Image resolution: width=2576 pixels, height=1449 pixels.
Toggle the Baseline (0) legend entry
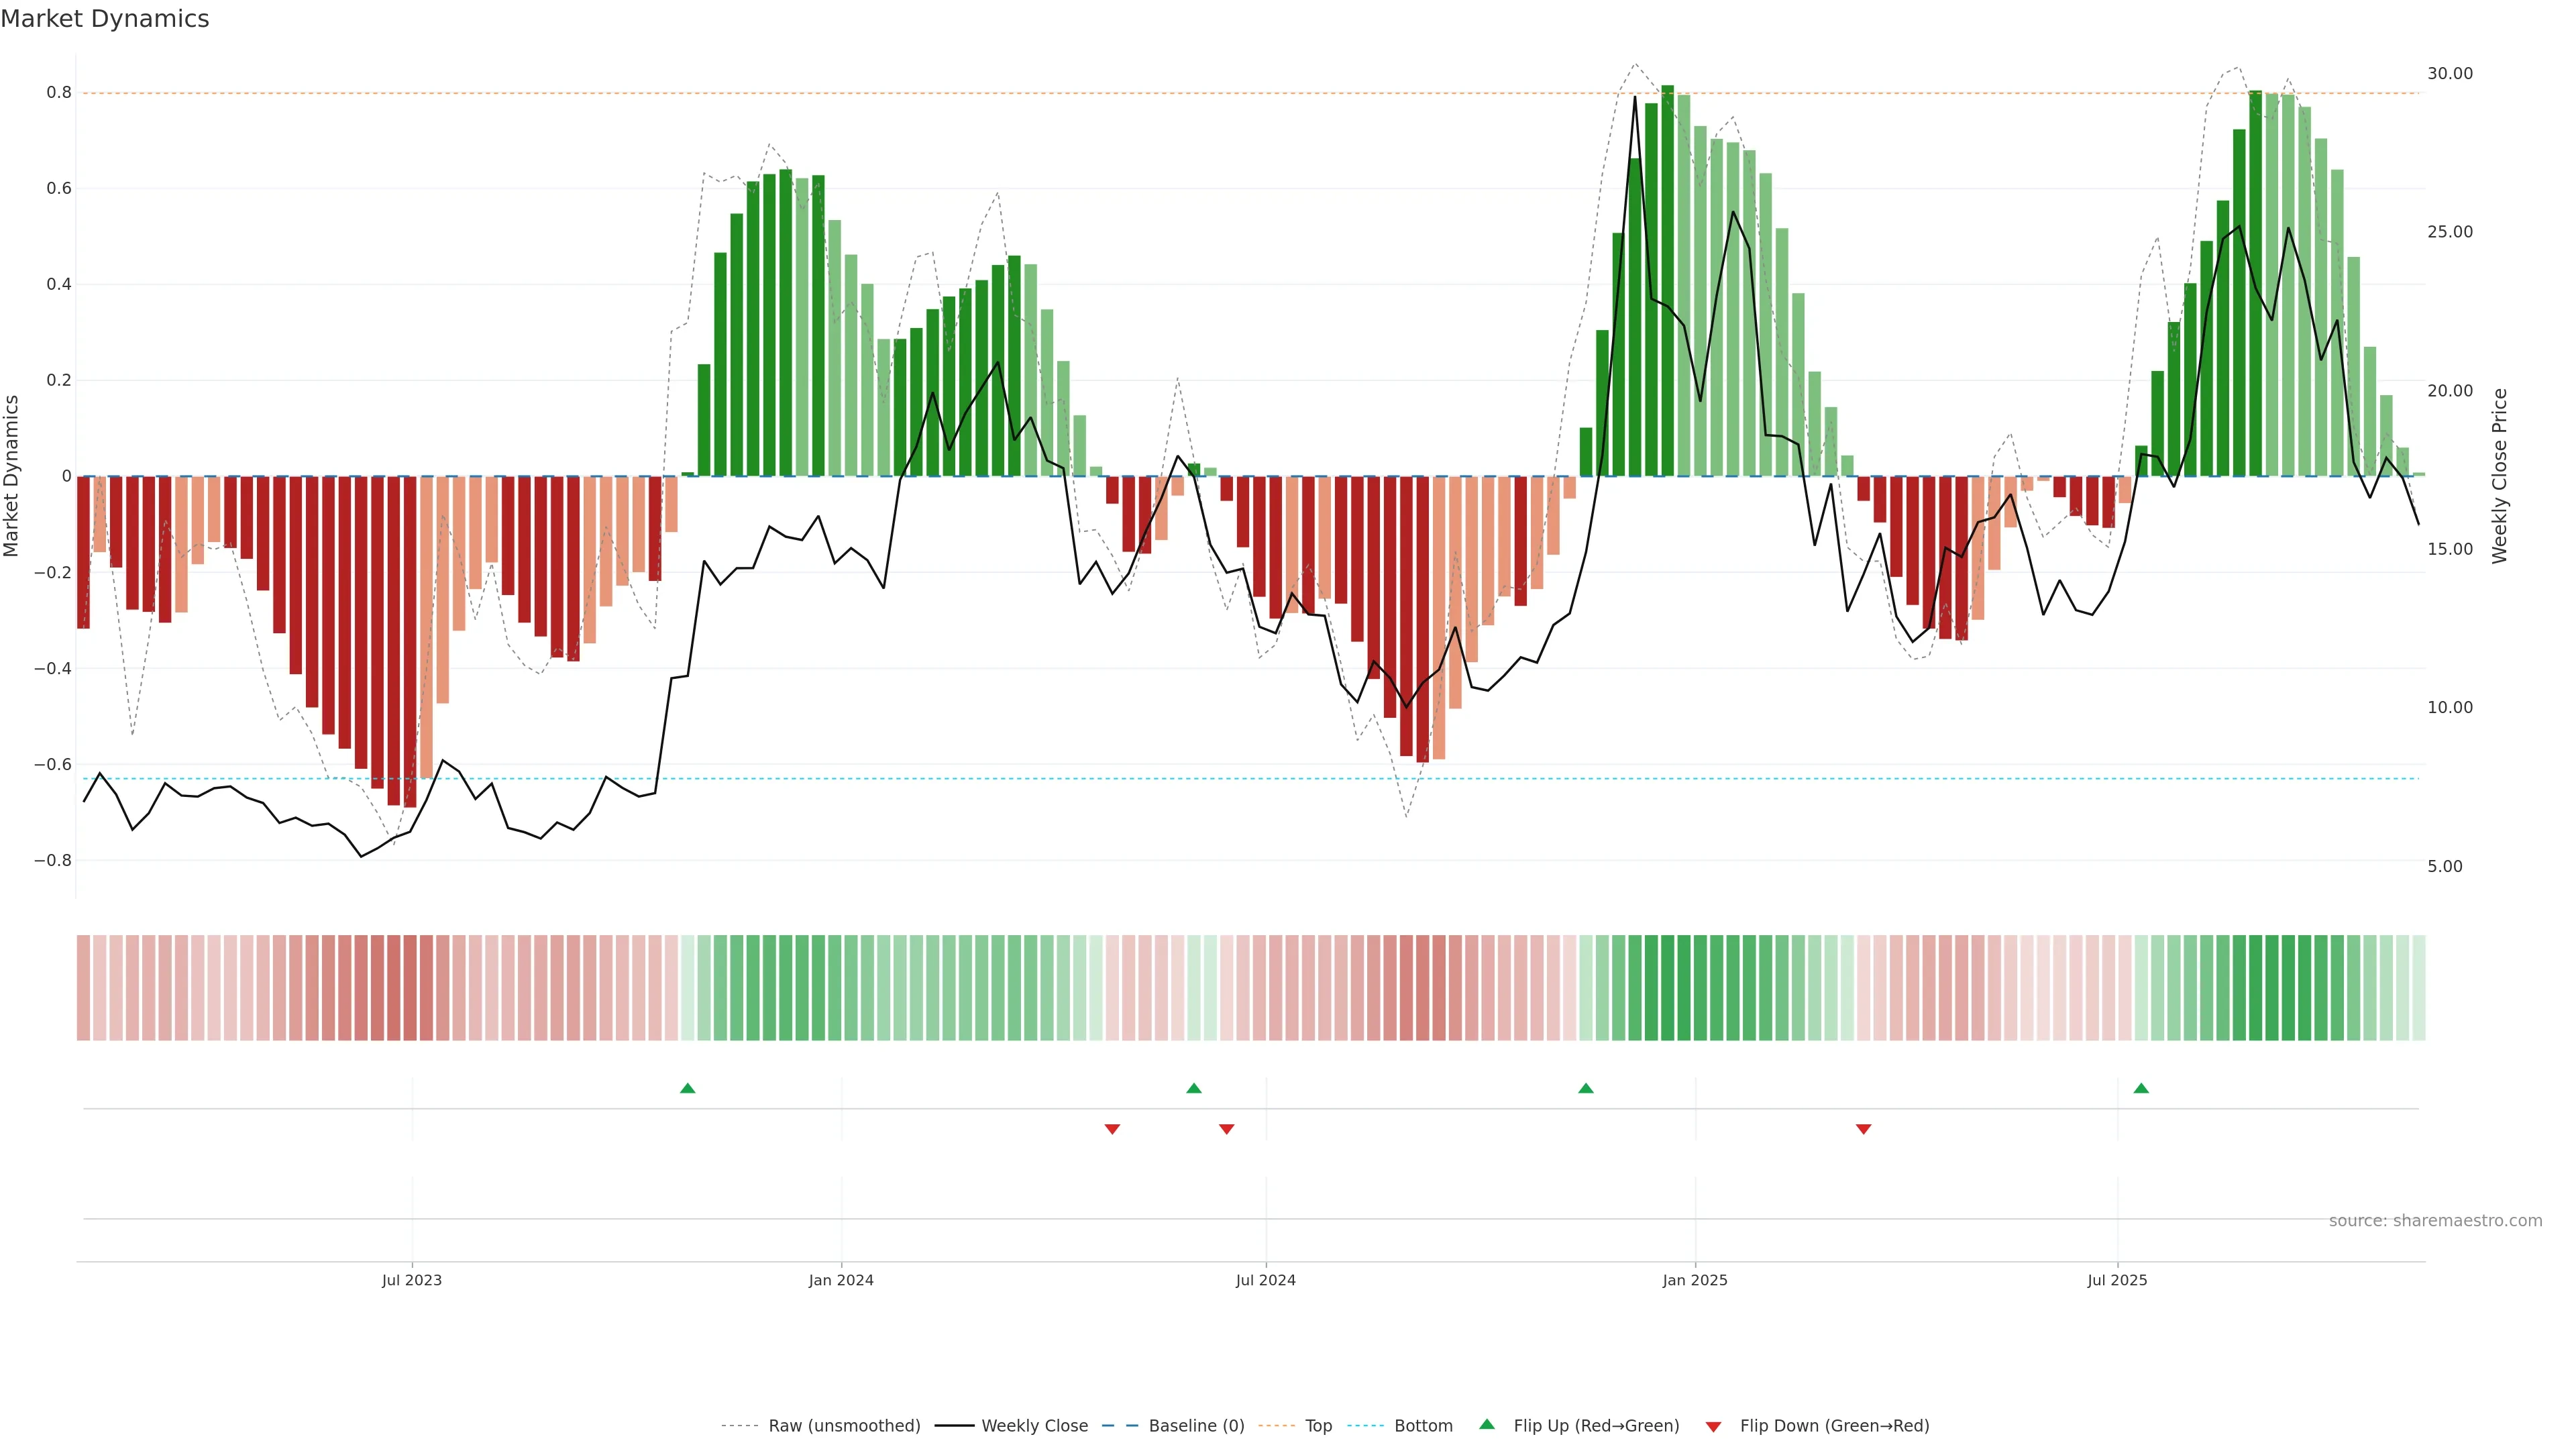coord(1196,1426)
